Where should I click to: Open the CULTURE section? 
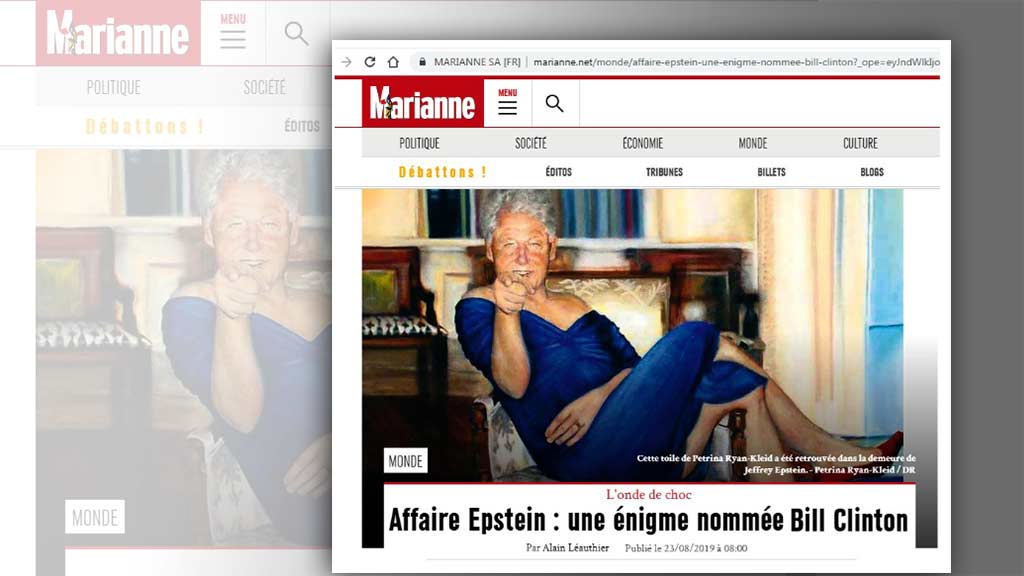[x=860, y=143]
